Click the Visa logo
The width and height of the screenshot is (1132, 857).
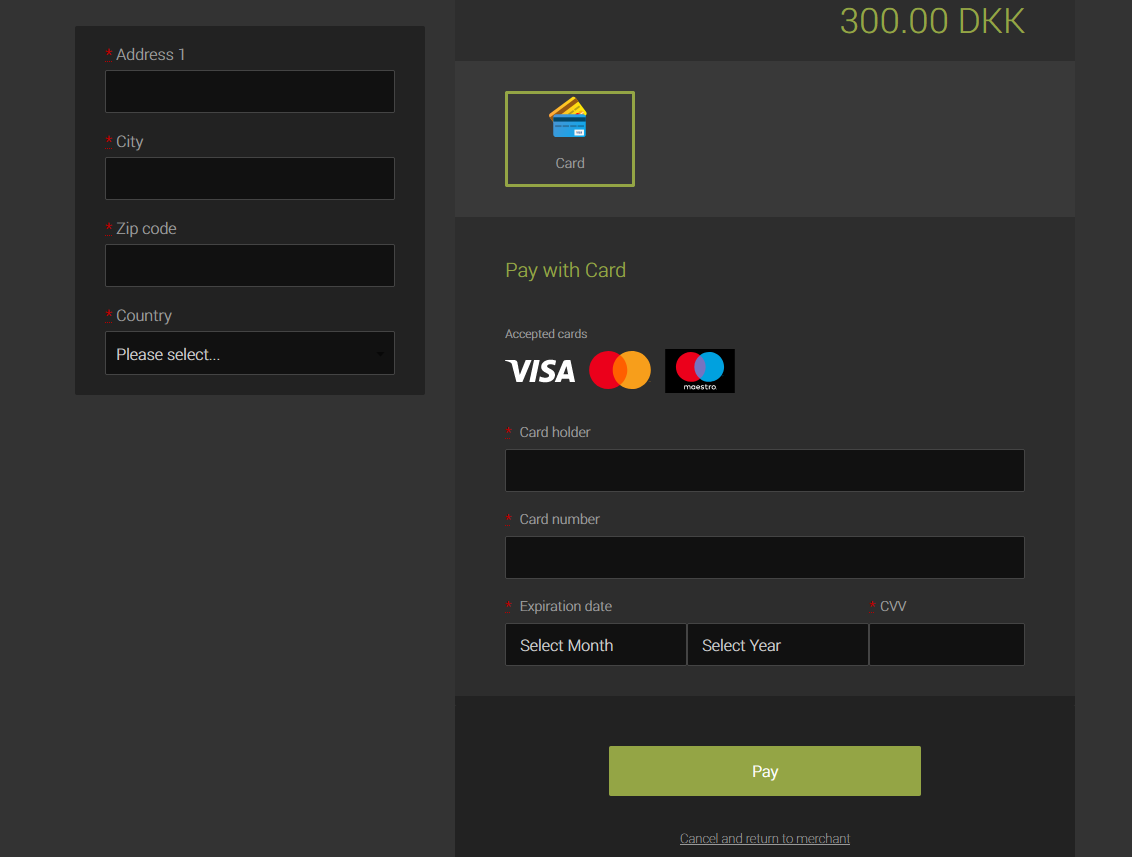pyautogui.click(x=540, y=371)
